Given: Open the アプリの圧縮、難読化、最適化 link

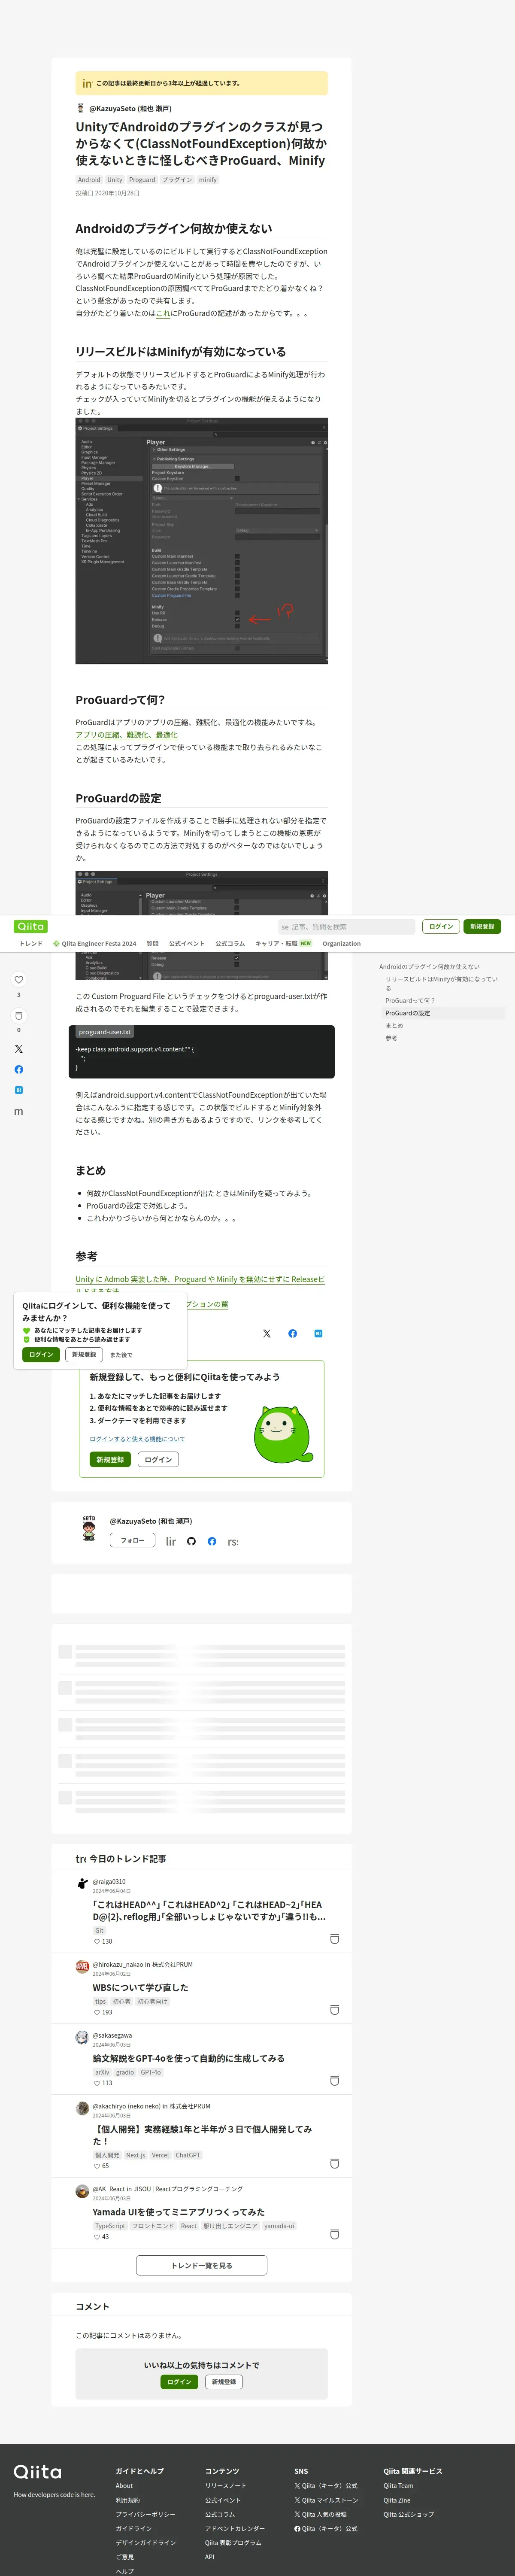Looking at the screenshot, I should pos(126,734).
